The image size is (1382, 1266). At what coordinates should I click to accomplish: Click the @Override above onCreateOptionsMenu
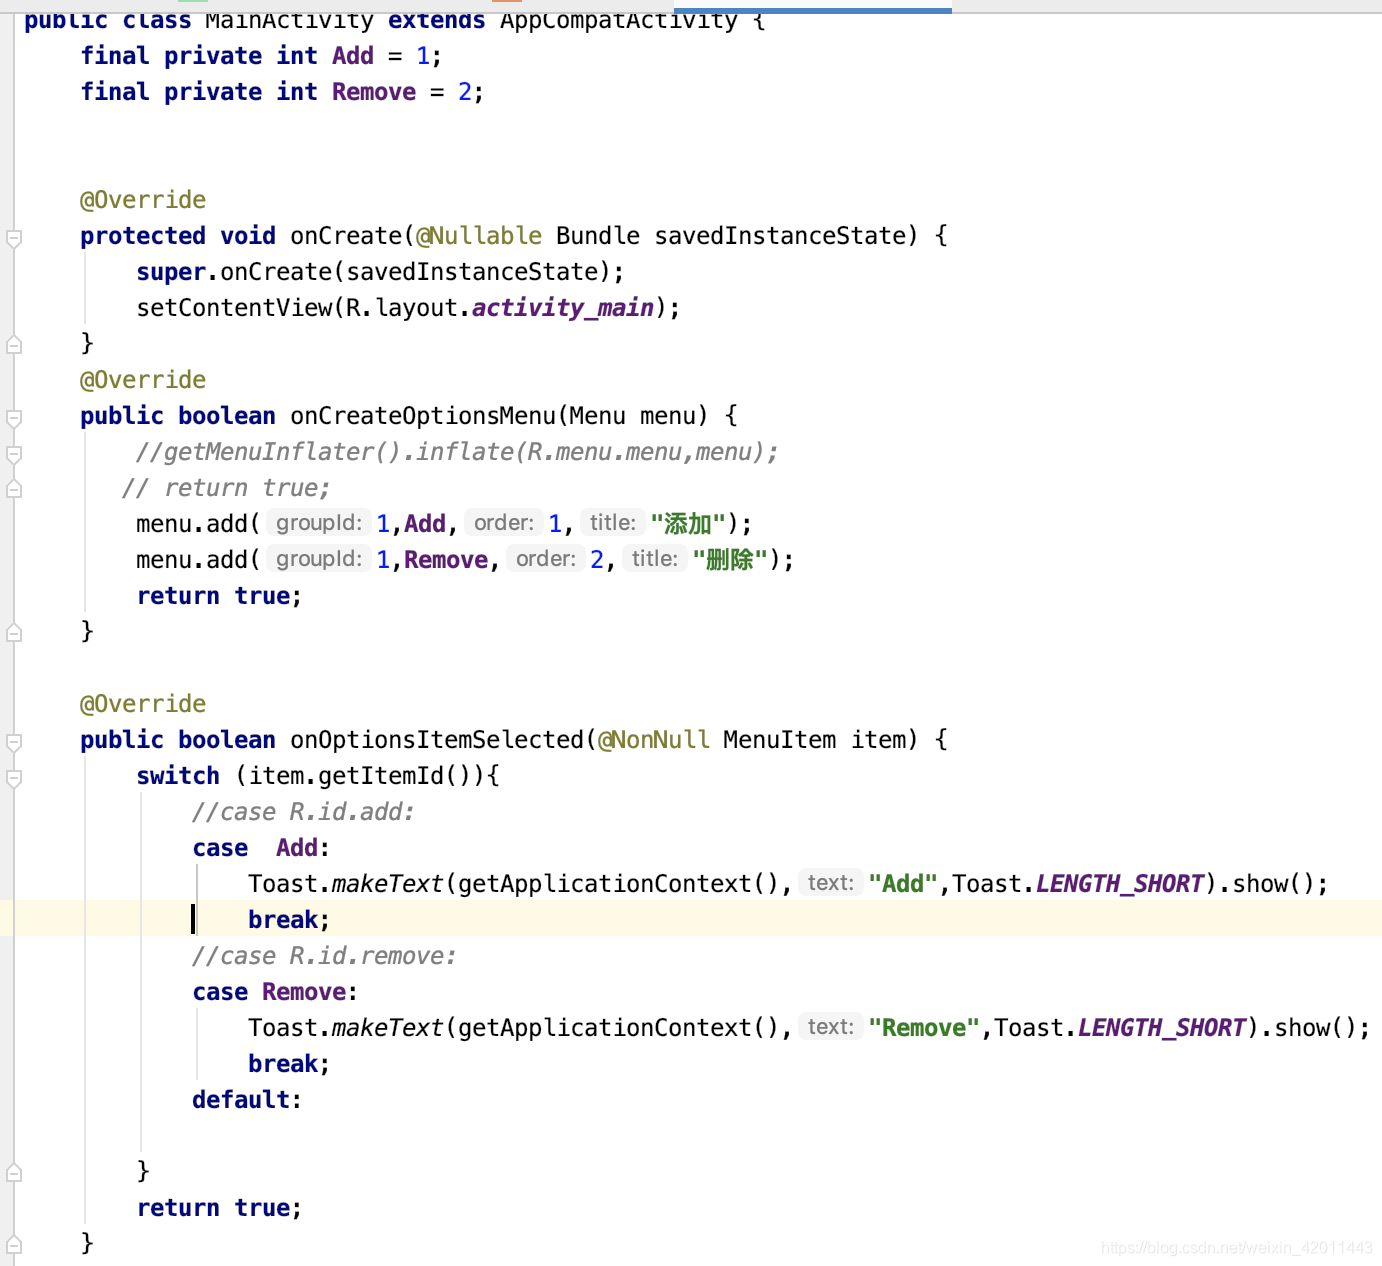(143, 380)
